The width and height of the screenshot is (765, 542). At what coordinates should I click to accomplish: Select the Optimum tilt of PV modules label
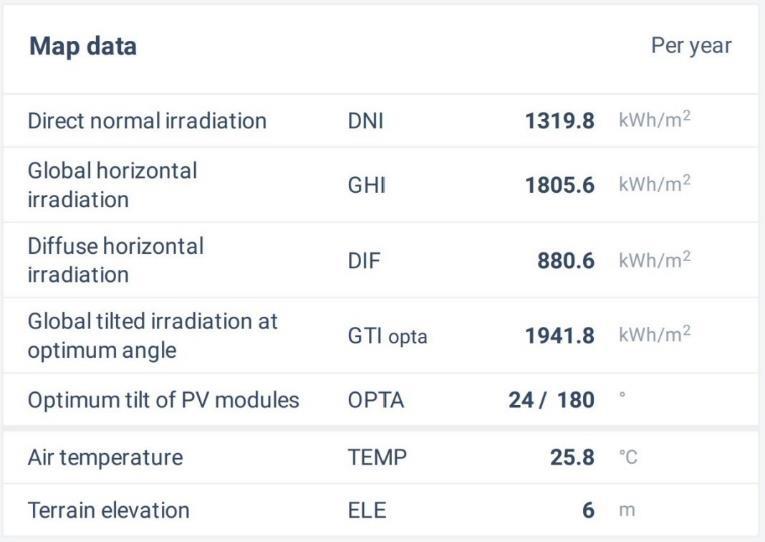163,400
